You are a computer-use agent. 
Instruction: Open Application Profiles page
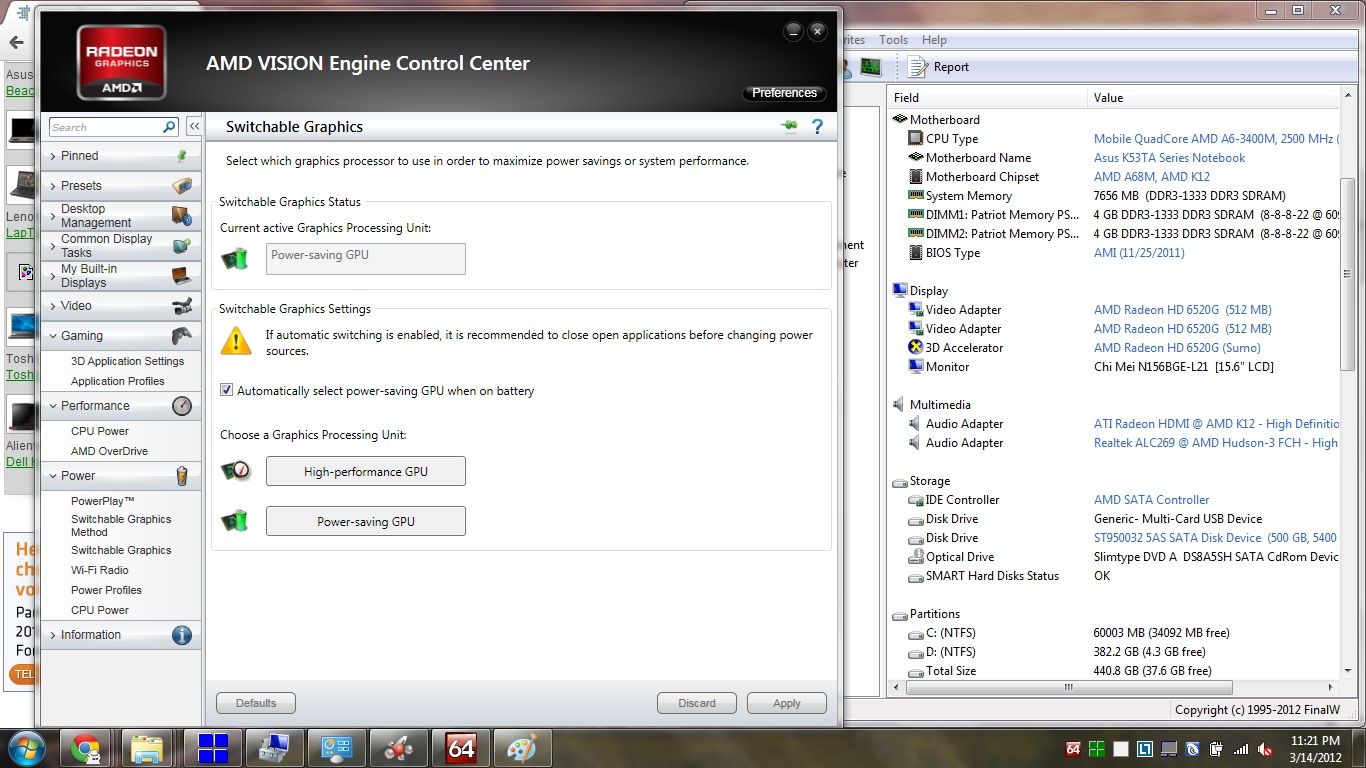pos(117,381)
